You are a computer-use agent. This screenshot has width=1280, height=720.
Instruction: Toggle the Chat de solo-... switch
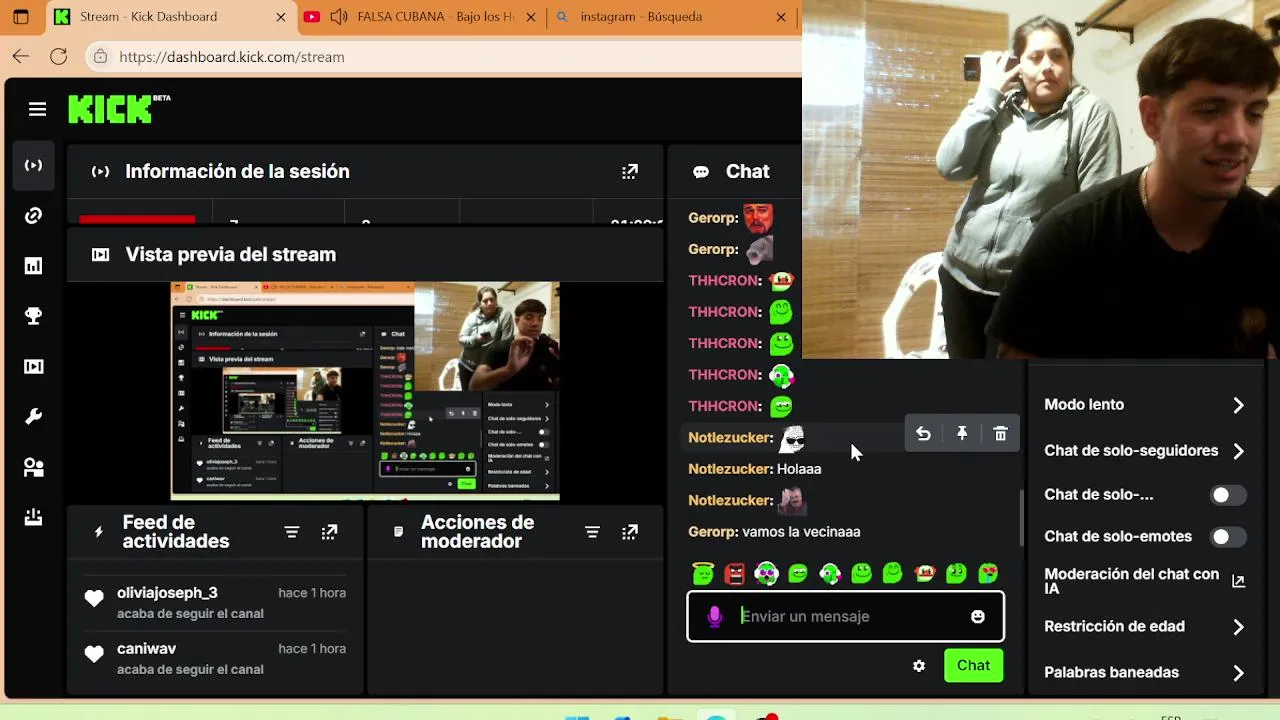pos(1228,495)
